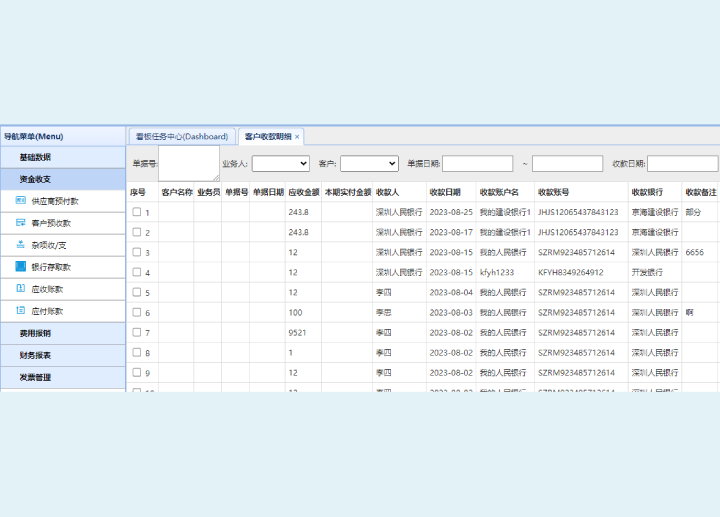Switch to the 看板任务中心(Dashboard) tab
The image size is (720, 517).
182,137
